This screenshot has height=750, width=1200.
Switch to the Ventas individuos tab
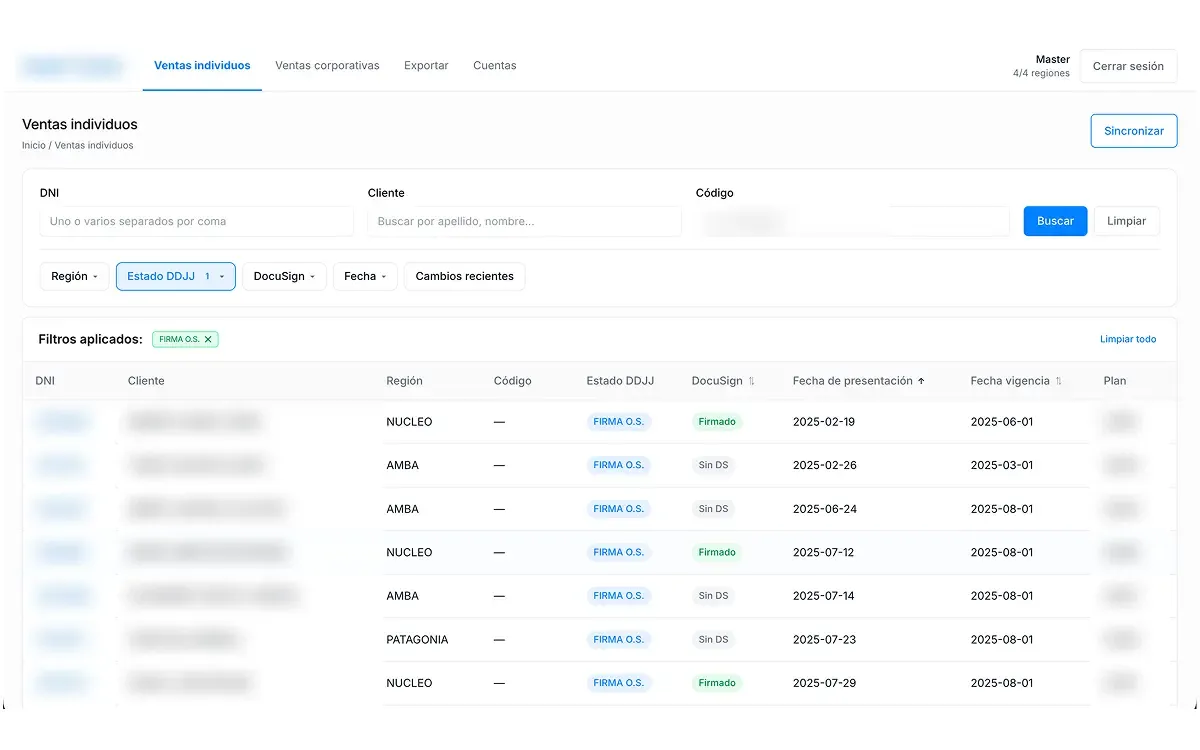202,65
